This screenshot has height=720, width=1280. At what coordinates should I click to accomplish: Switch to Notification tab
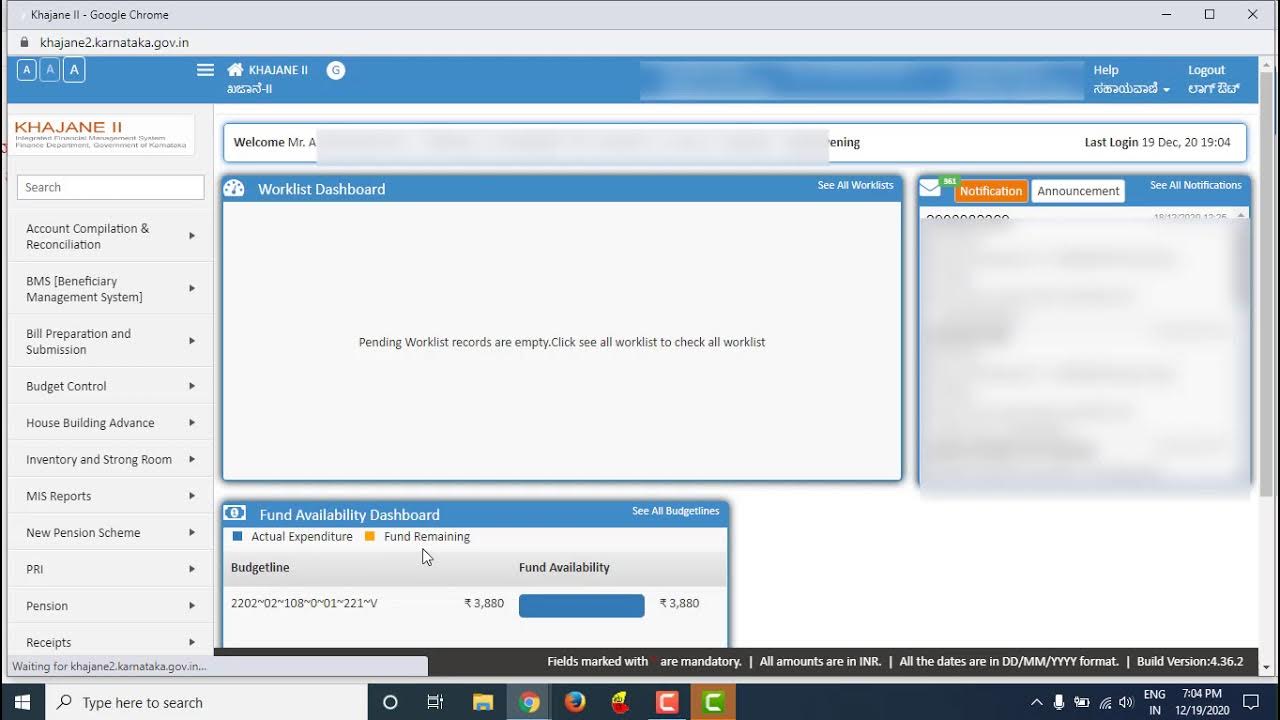coord(991,191)
